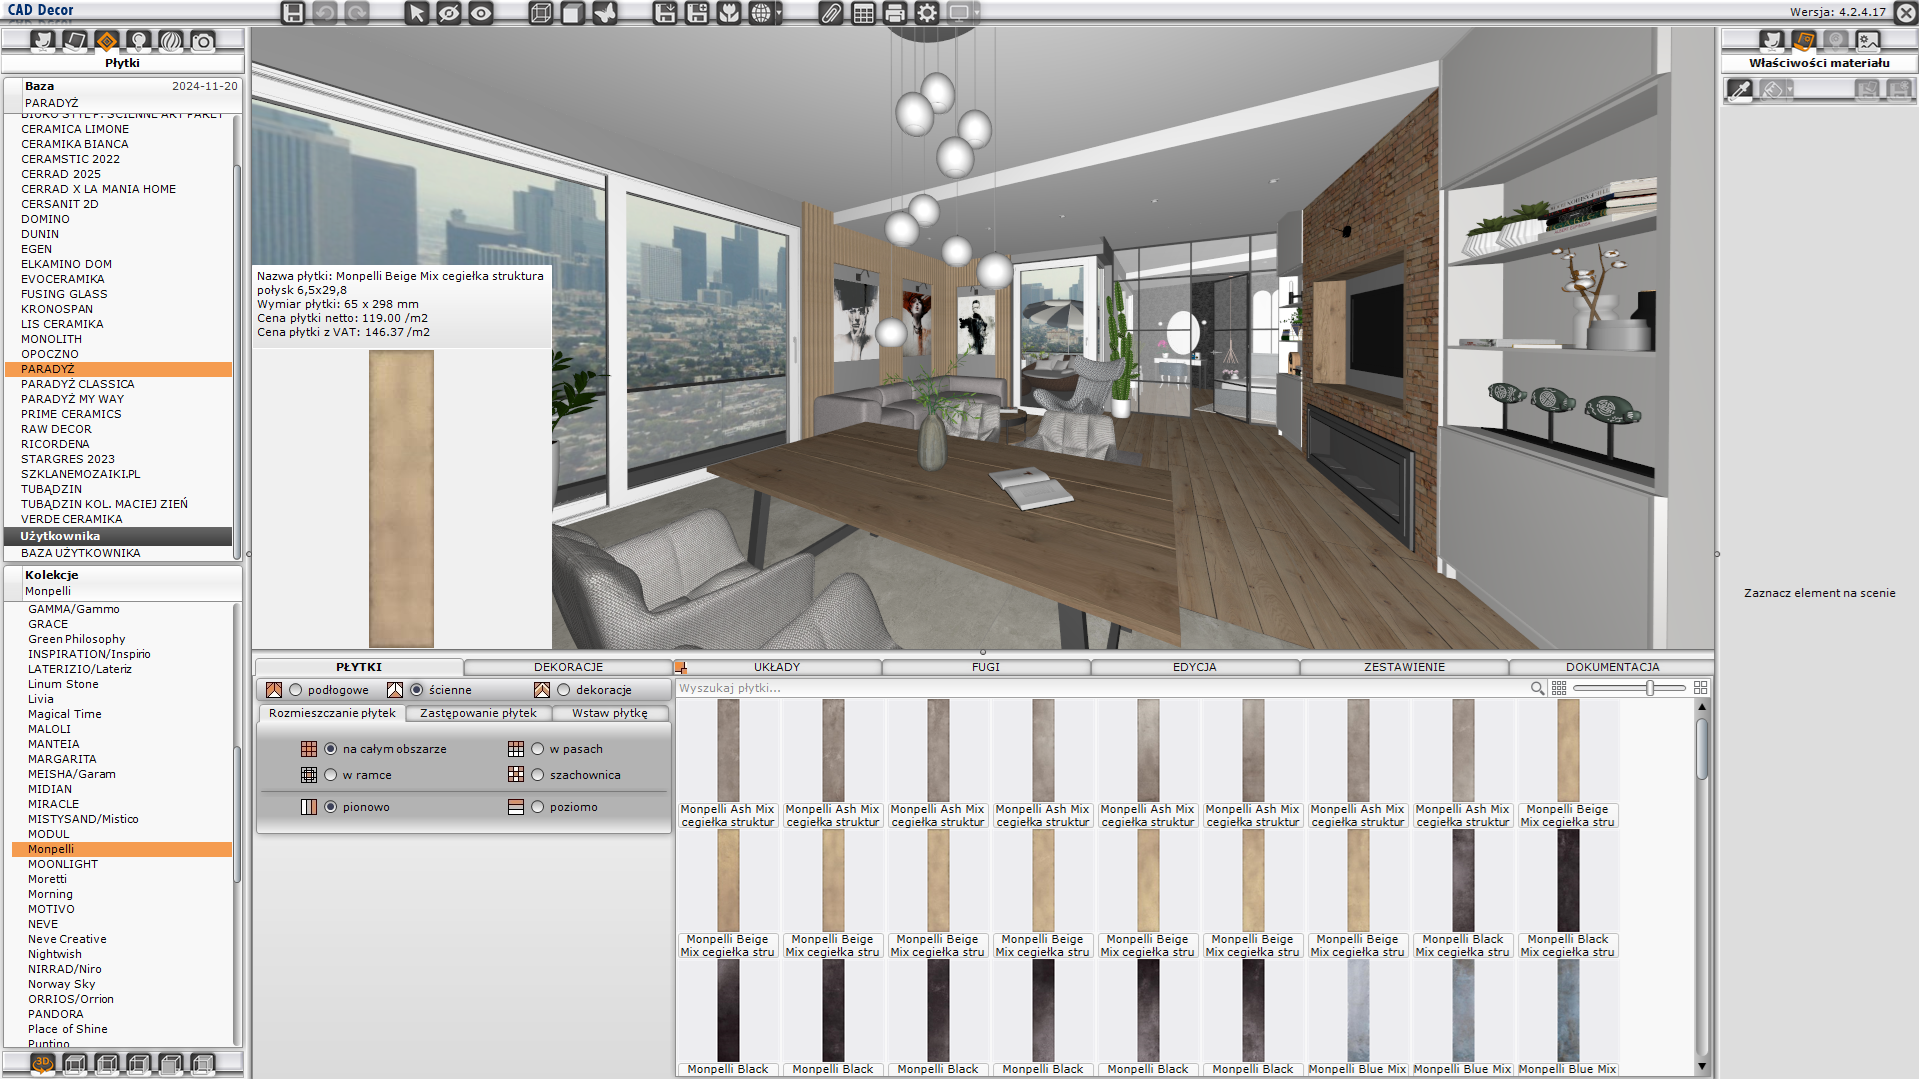The image size is (1919, 1079).
Task: Choose the poziomo orientation radio button
Action: [538, 807]
